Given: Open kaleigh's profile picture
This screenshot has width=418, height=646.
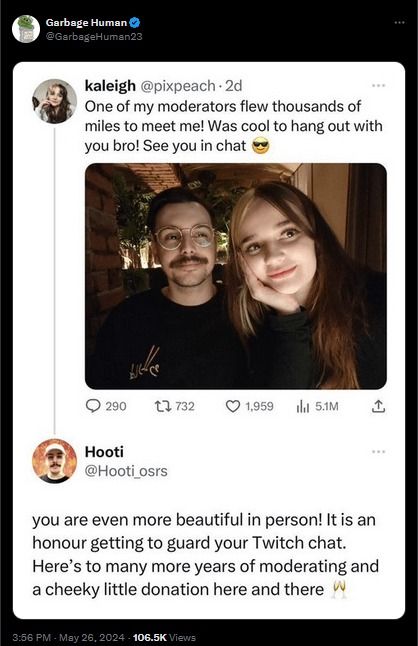Looking at the screenshot, I should pyautogui.click(x=54, y=101).
